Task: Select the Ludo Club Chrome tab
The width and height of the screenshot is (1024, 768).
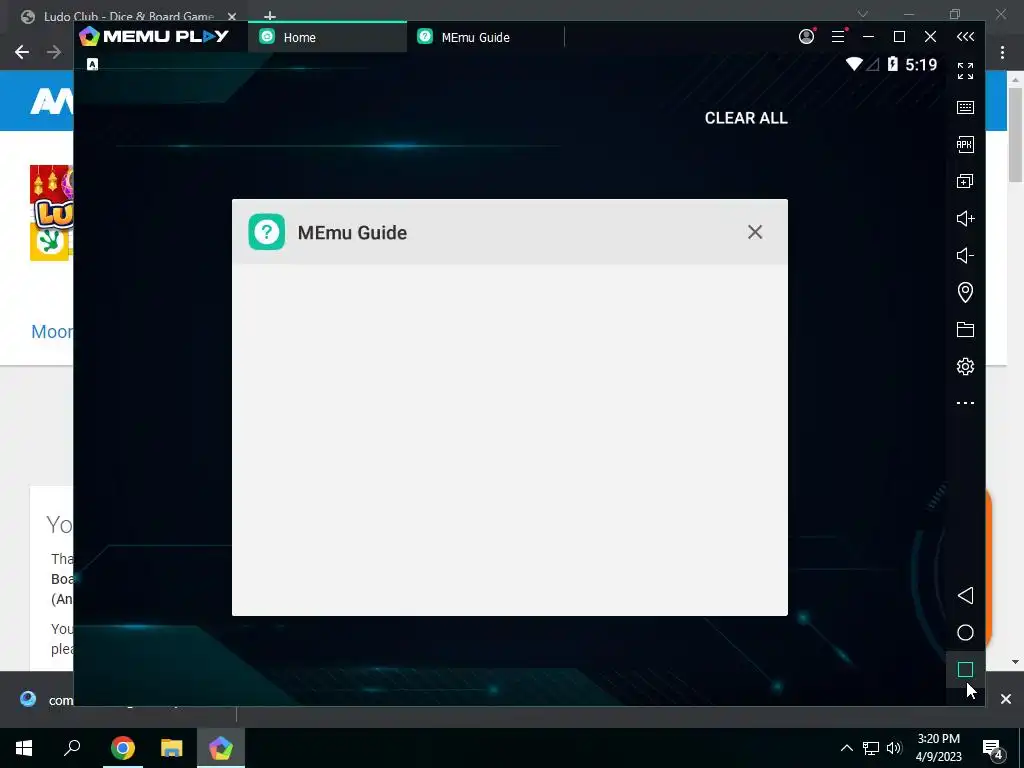Action: 127,16
